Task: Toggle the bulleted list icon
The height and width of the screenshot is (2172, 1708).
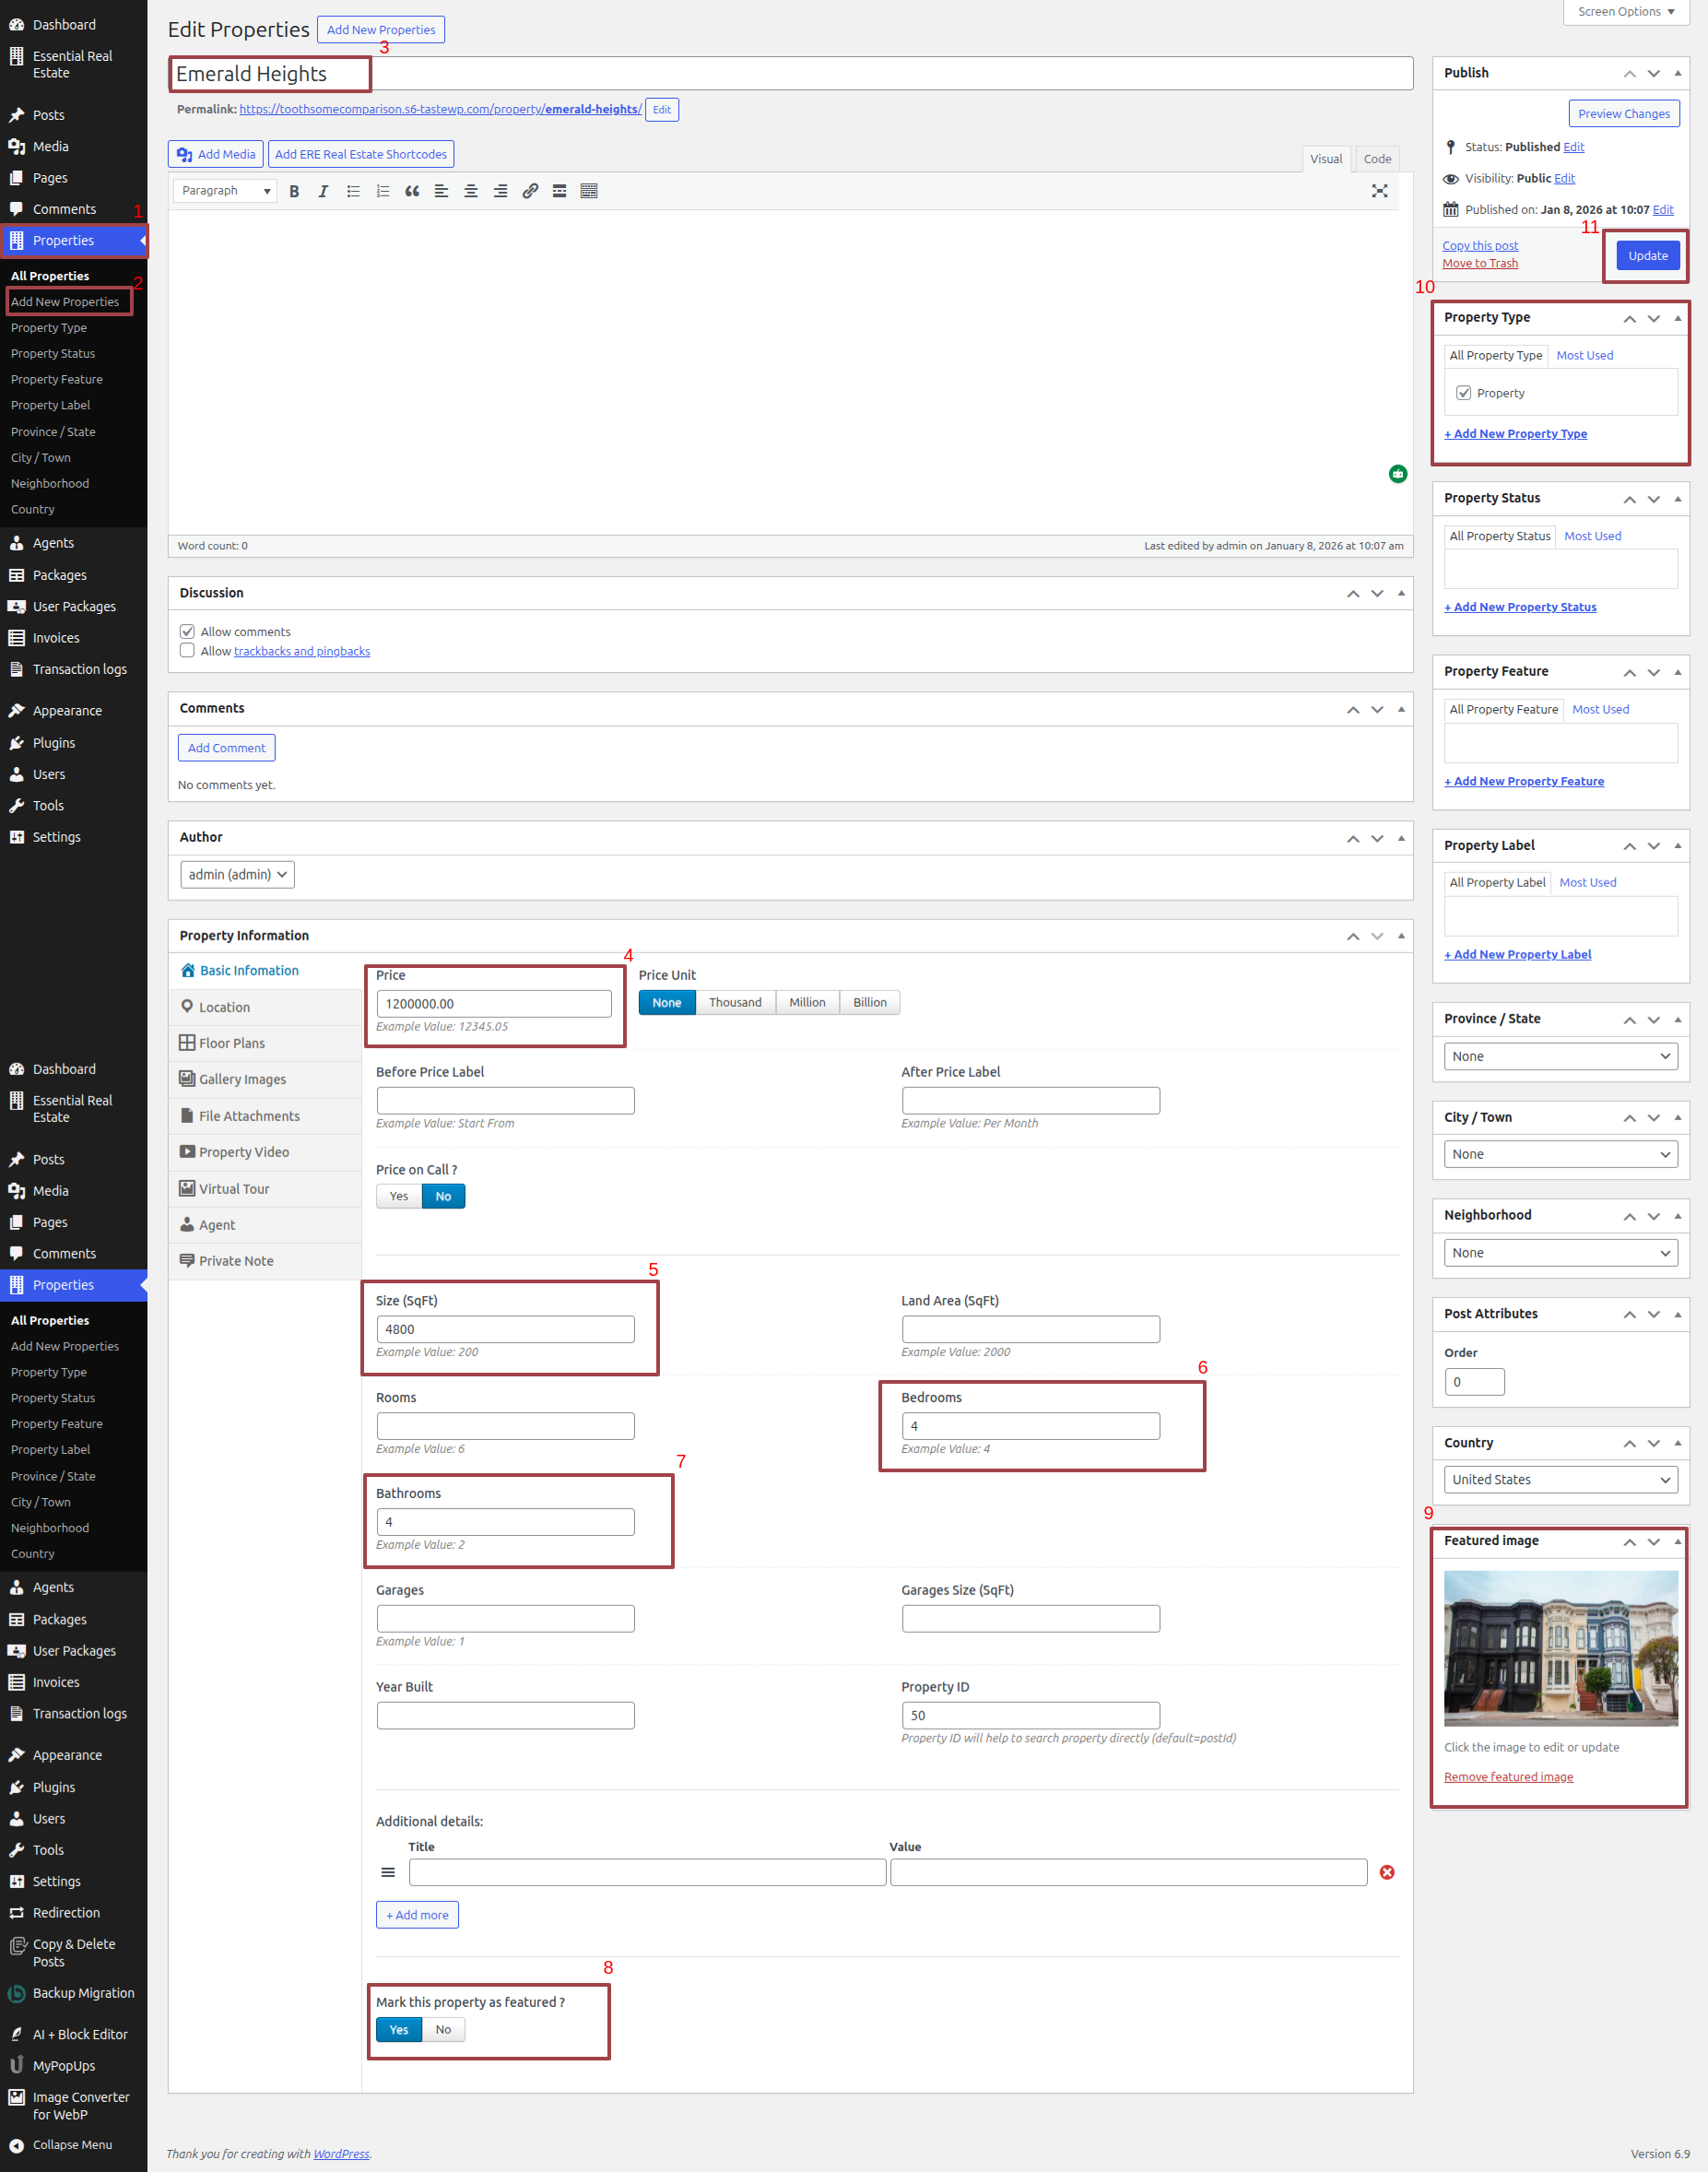Action: [353, 191]
